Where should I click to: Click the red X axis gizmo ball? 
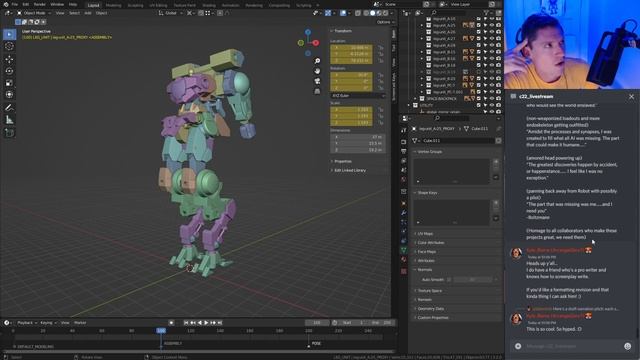[x=316, y=42]
